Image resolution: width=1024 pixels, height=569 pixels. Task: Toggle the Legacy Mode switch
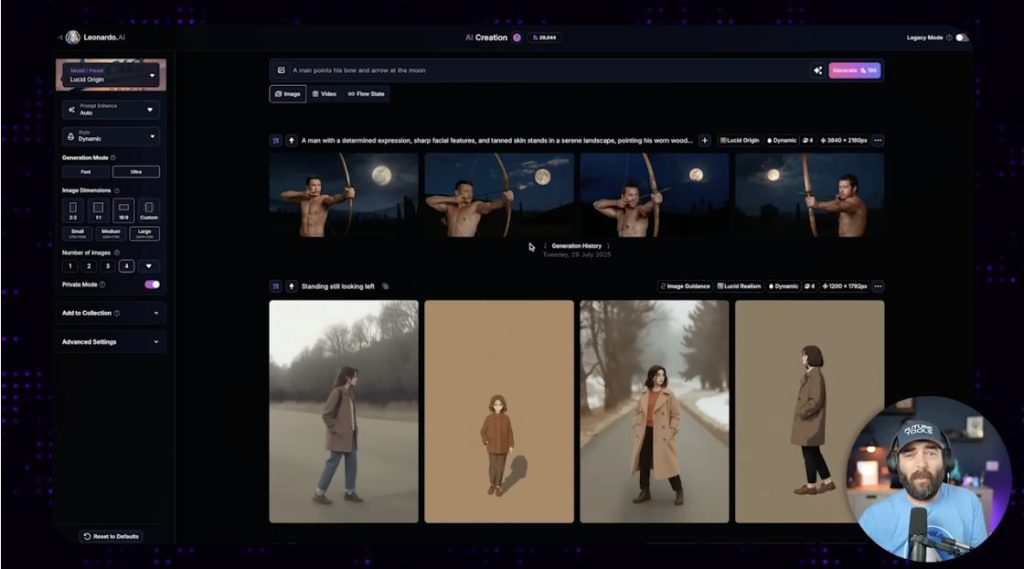click(961, 38)
